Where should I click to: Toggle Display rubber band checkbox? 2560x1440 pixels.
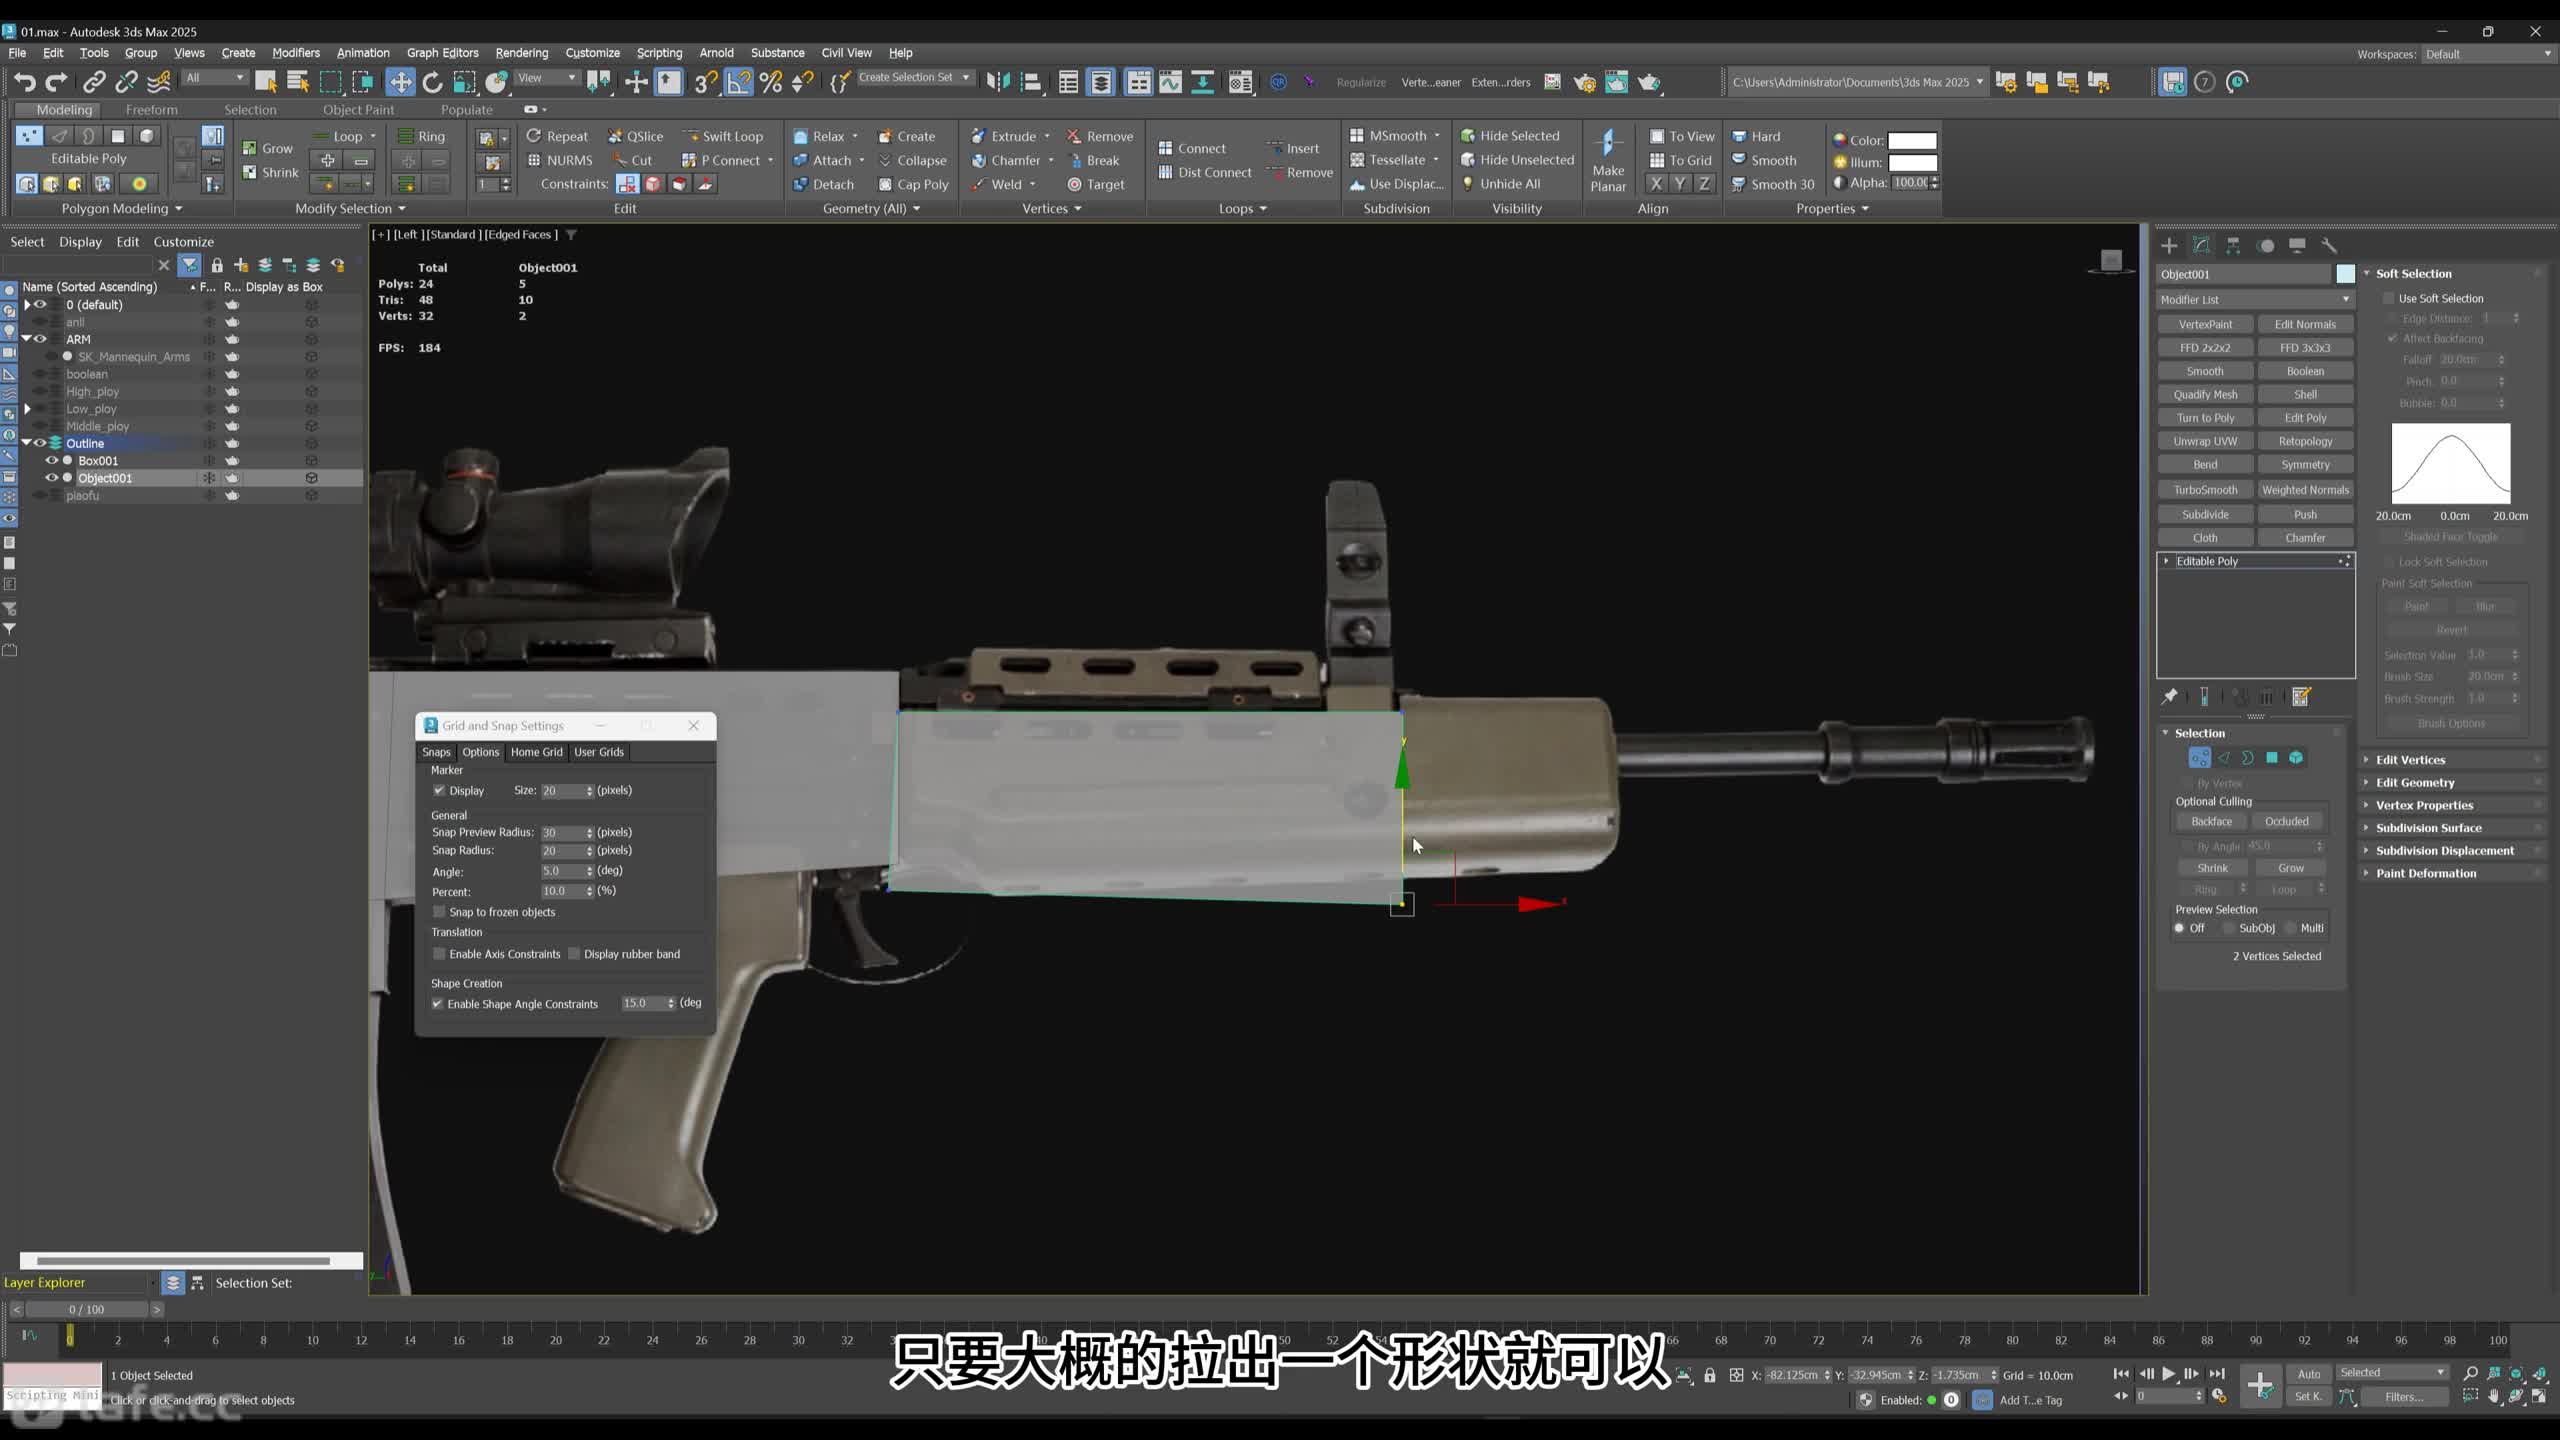tap(574, 954)
